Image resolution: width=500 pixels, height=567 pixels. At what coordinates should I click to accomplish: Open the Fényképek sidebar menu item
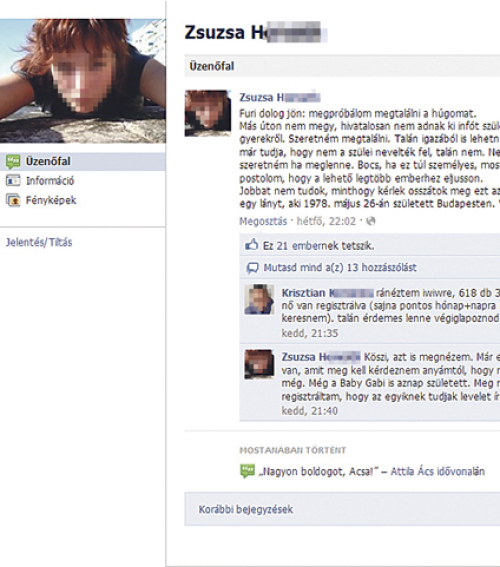point(51,200)
